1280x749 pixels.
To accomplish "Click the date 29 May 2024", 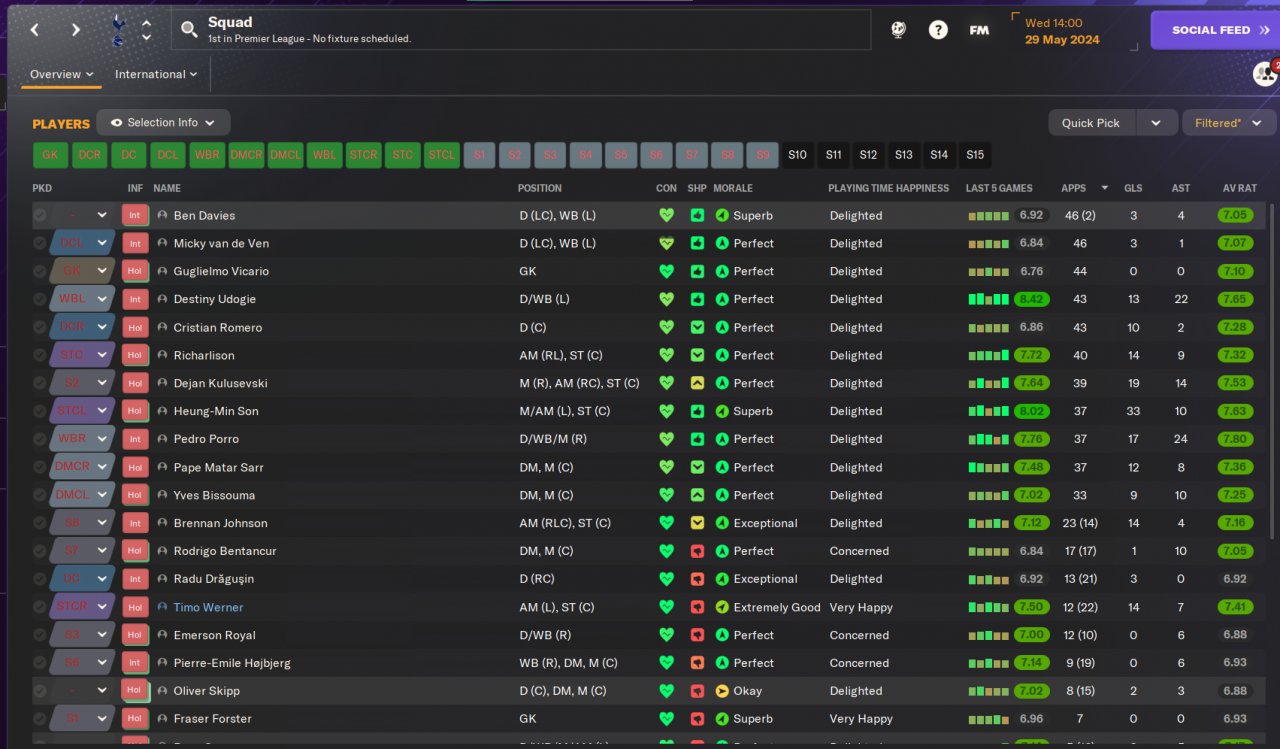I will 1062,40.
